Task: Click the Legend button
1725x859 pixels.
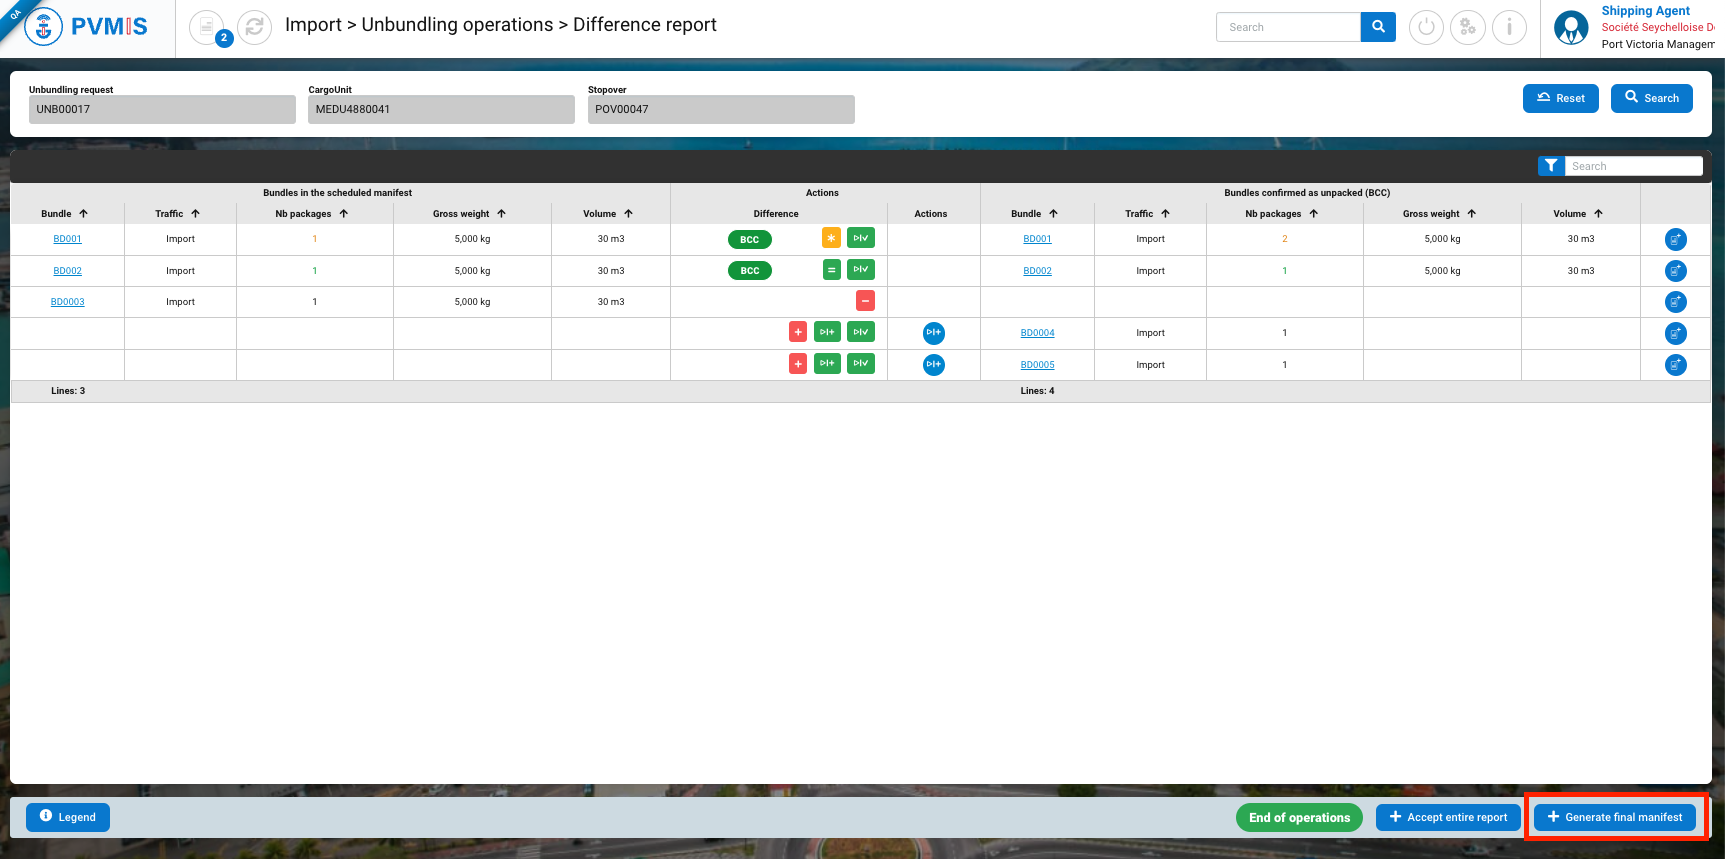Action: [x=68, y=817]
